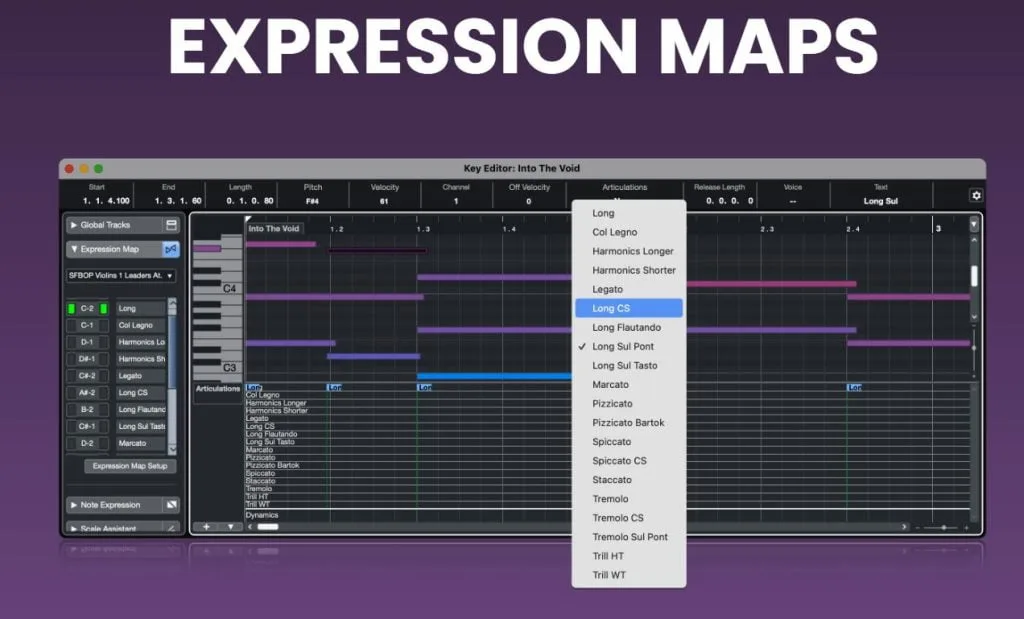The height and width of the screenshot is (619, 1024).
Task: Open the Expression Map Setup dialog
Action: (x=129, y=466)
